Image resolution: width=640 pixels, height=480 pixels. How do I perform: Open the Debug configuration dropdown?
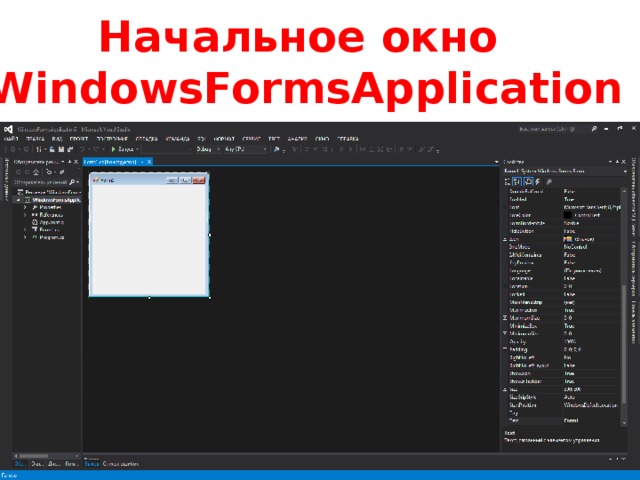click(208, 149)
